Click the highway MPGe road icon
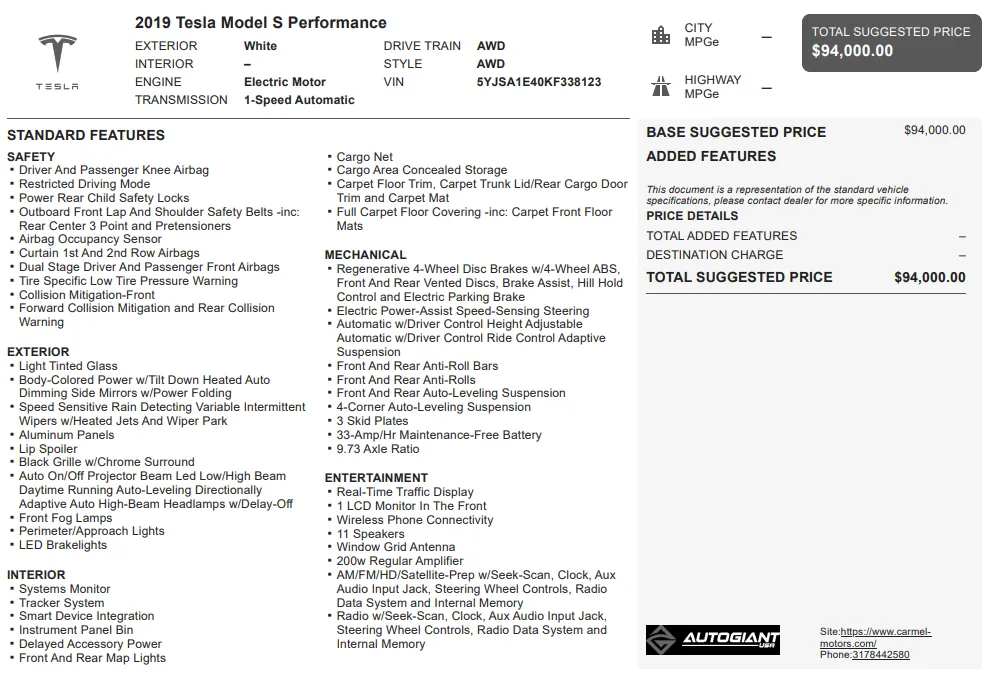 tap(660, 86)
